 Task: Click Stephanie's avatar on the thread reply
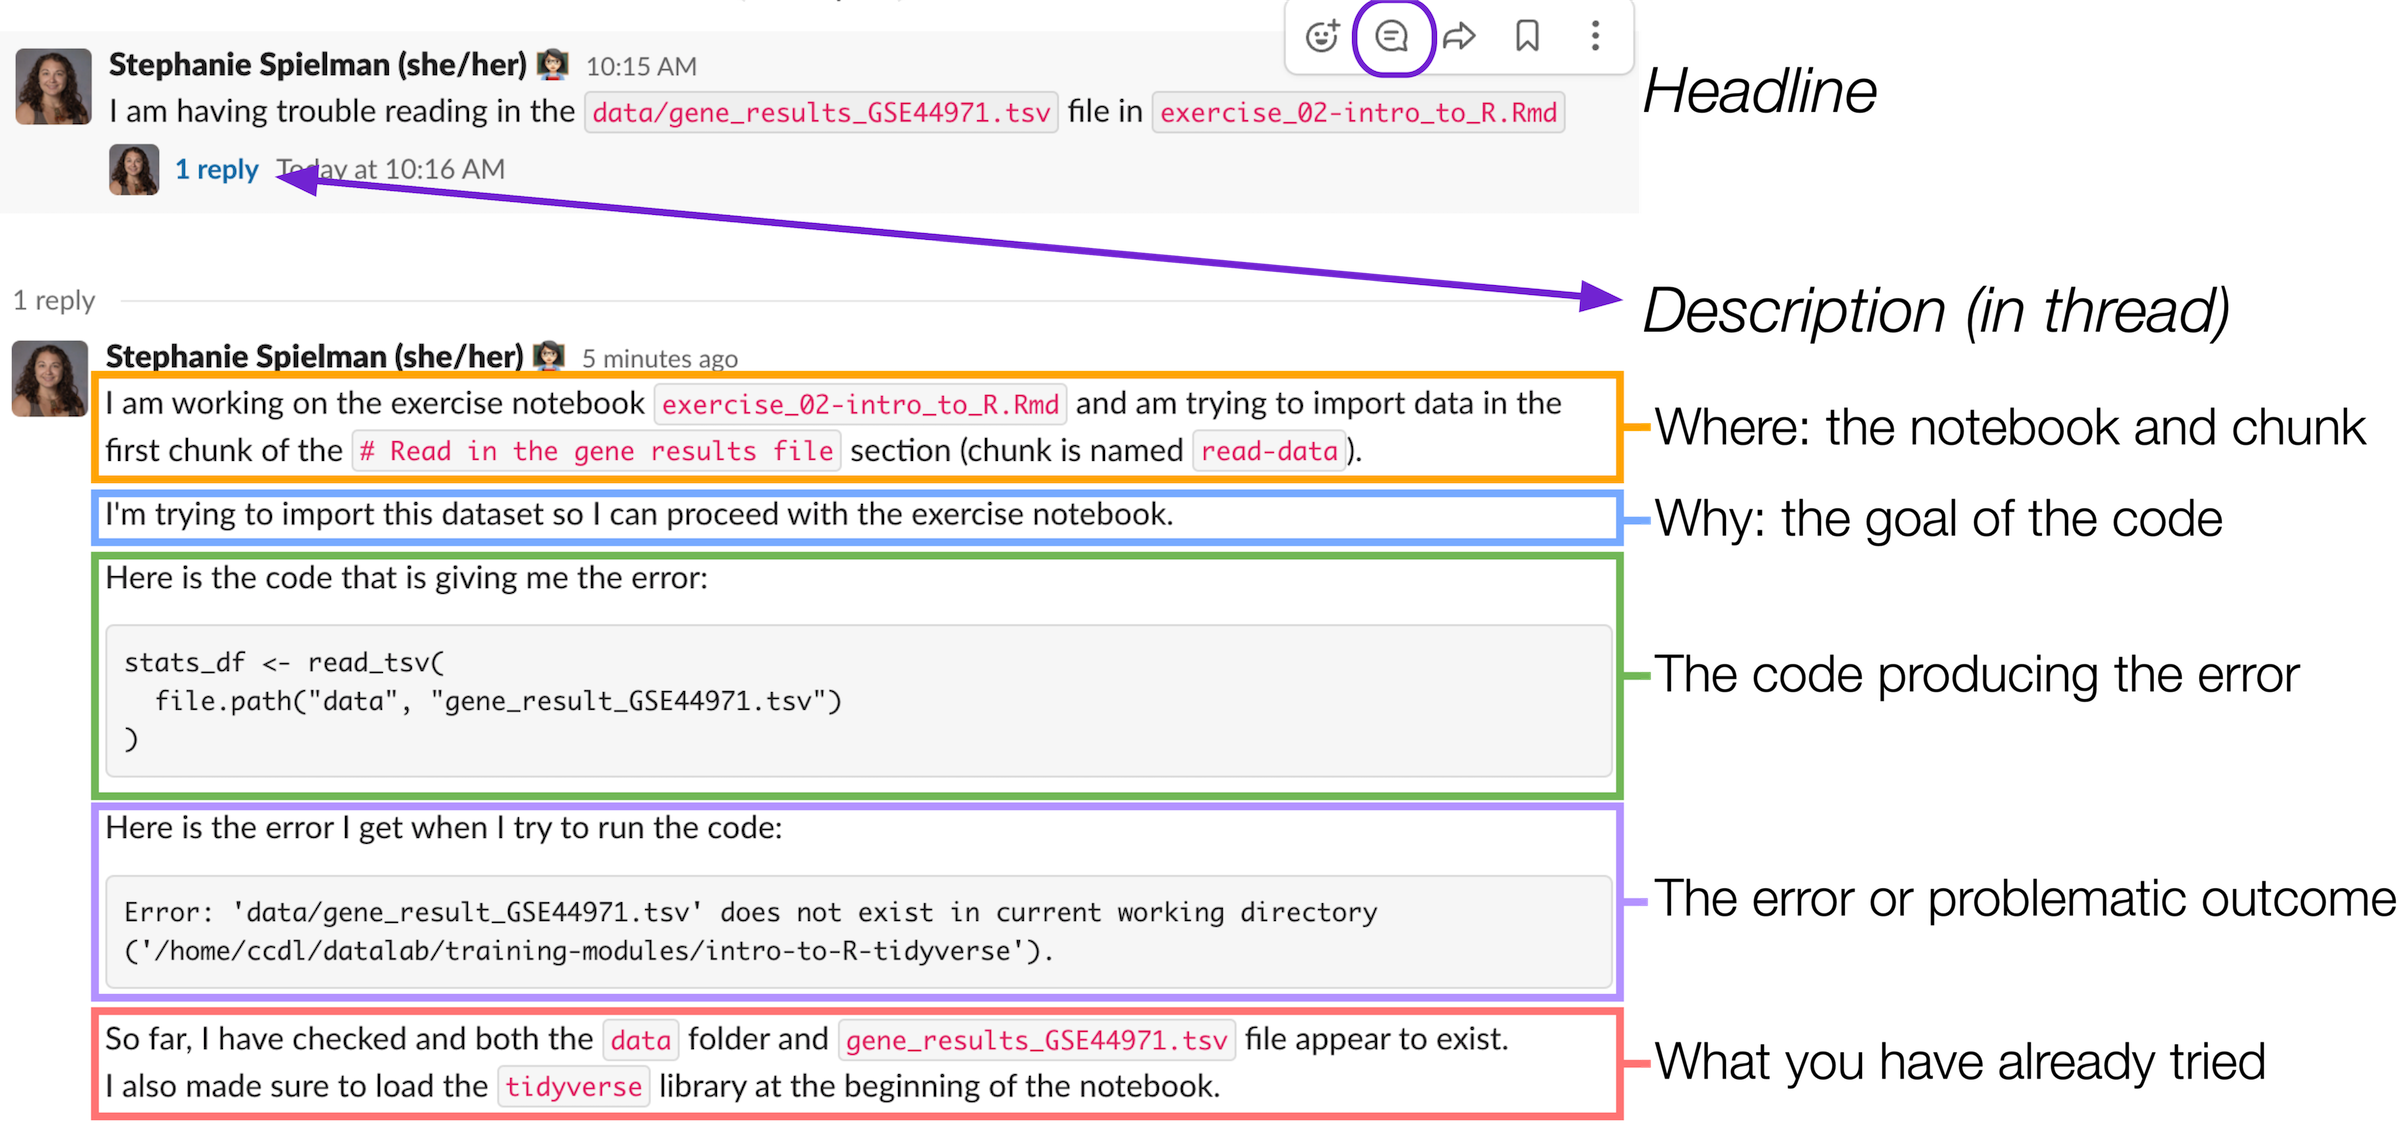[49, 378]
